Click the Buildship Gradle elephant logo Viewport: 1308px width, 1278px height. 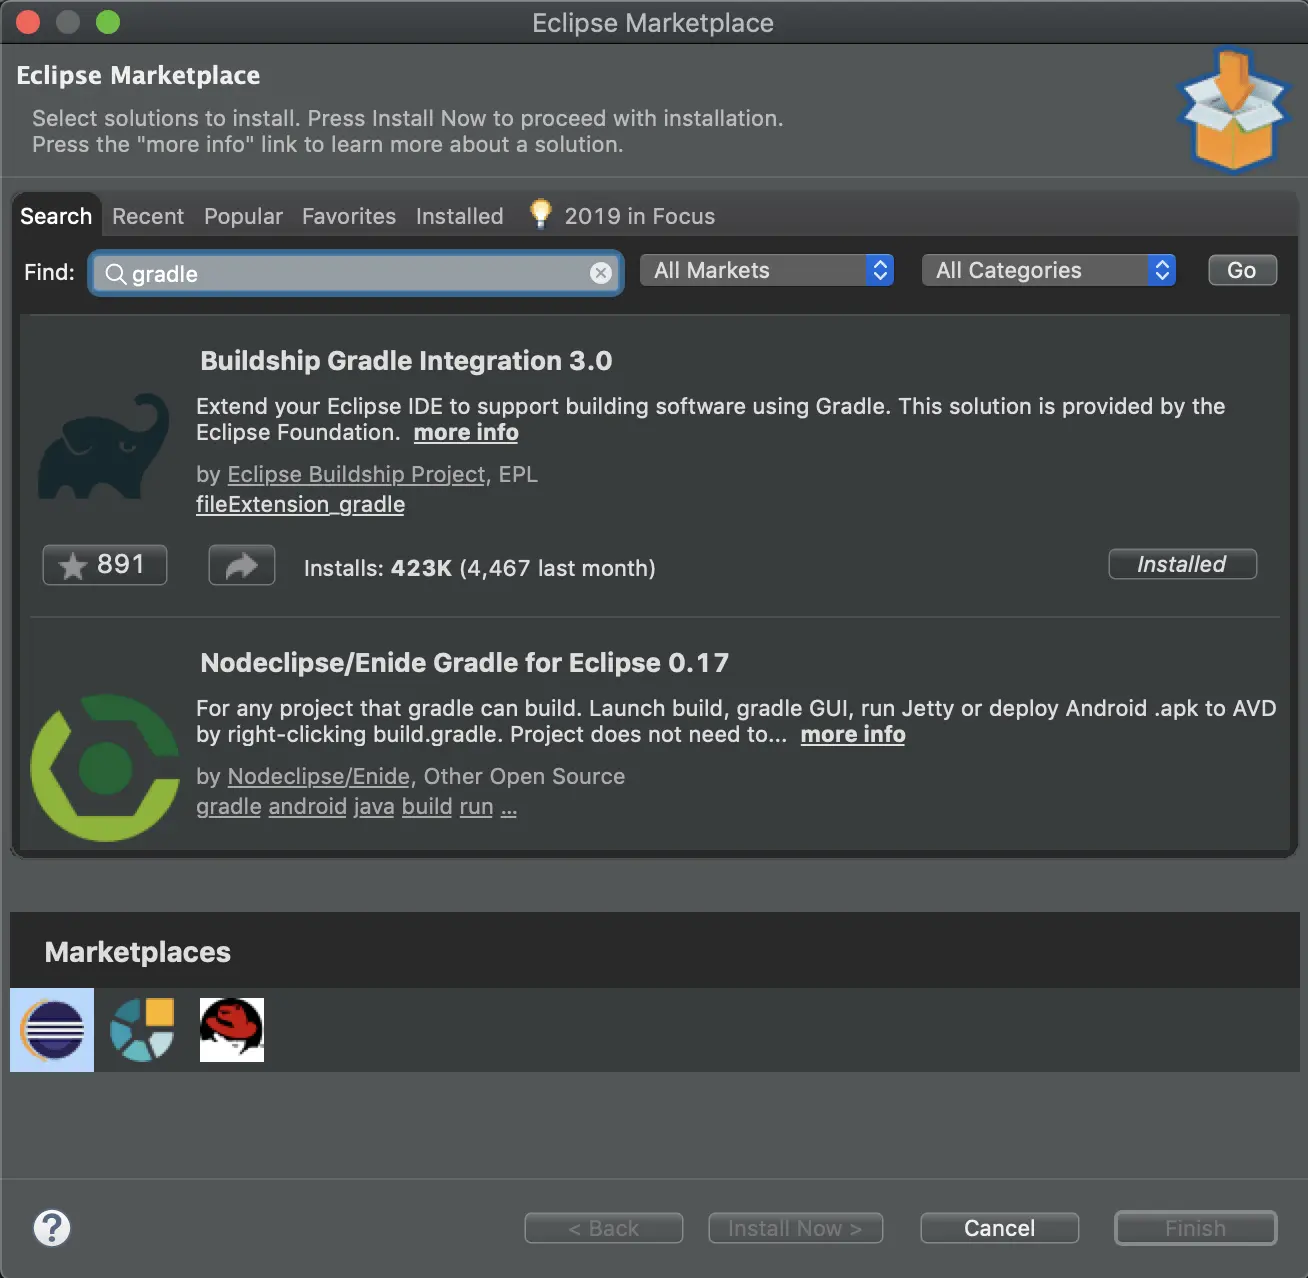[x=104, y=447]
